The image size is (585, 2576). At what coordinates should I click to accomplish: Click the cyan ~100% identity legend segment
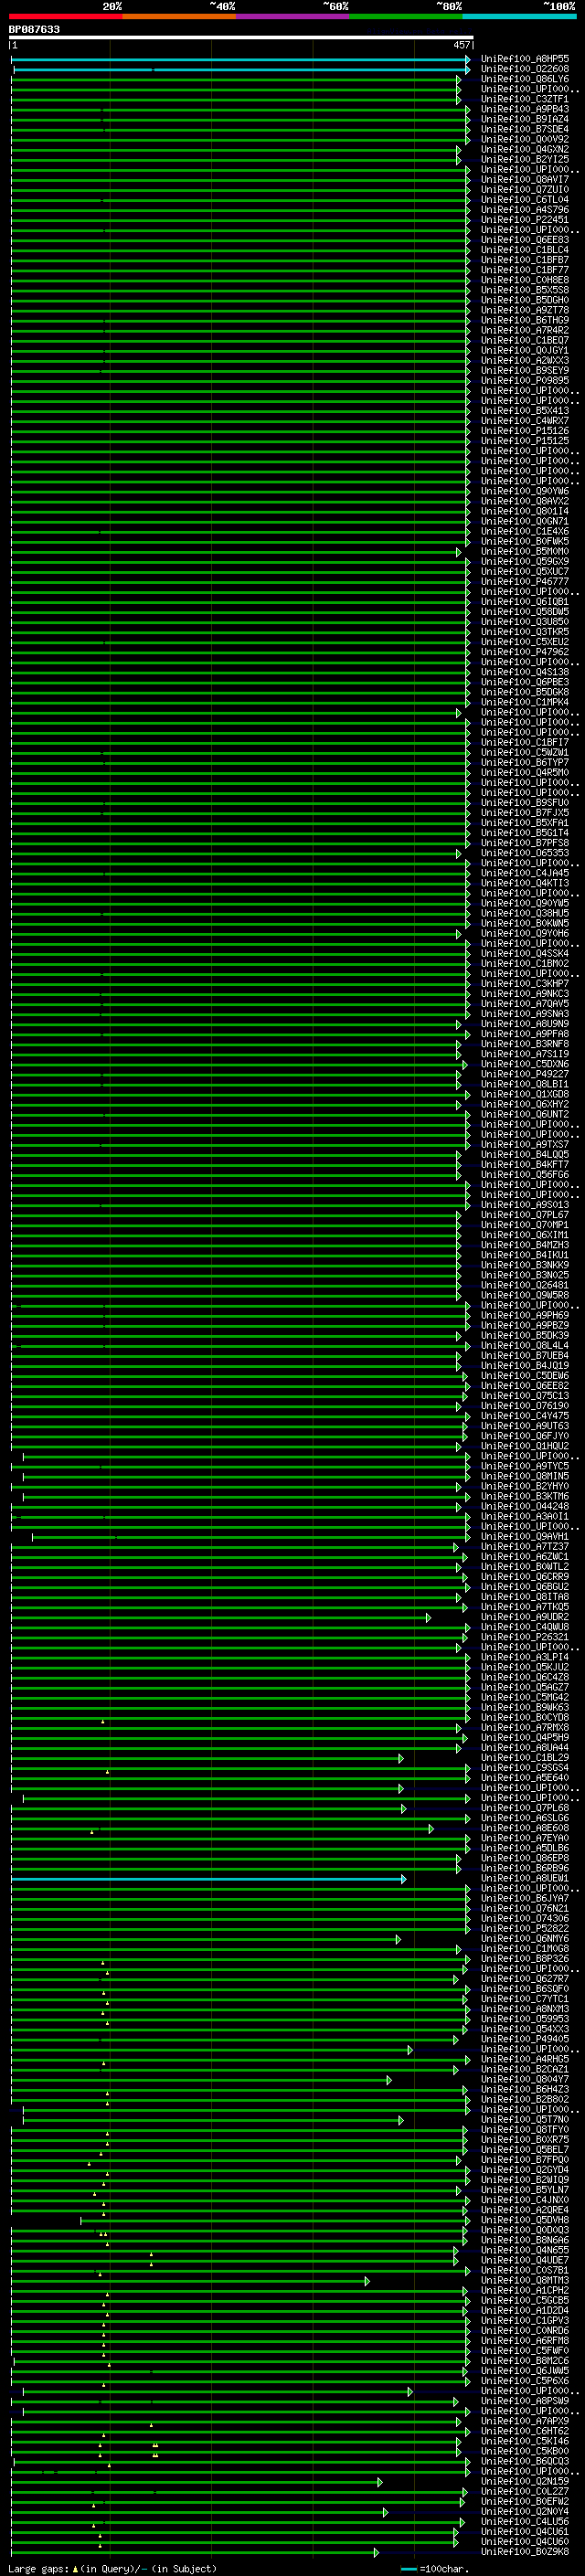520,16
